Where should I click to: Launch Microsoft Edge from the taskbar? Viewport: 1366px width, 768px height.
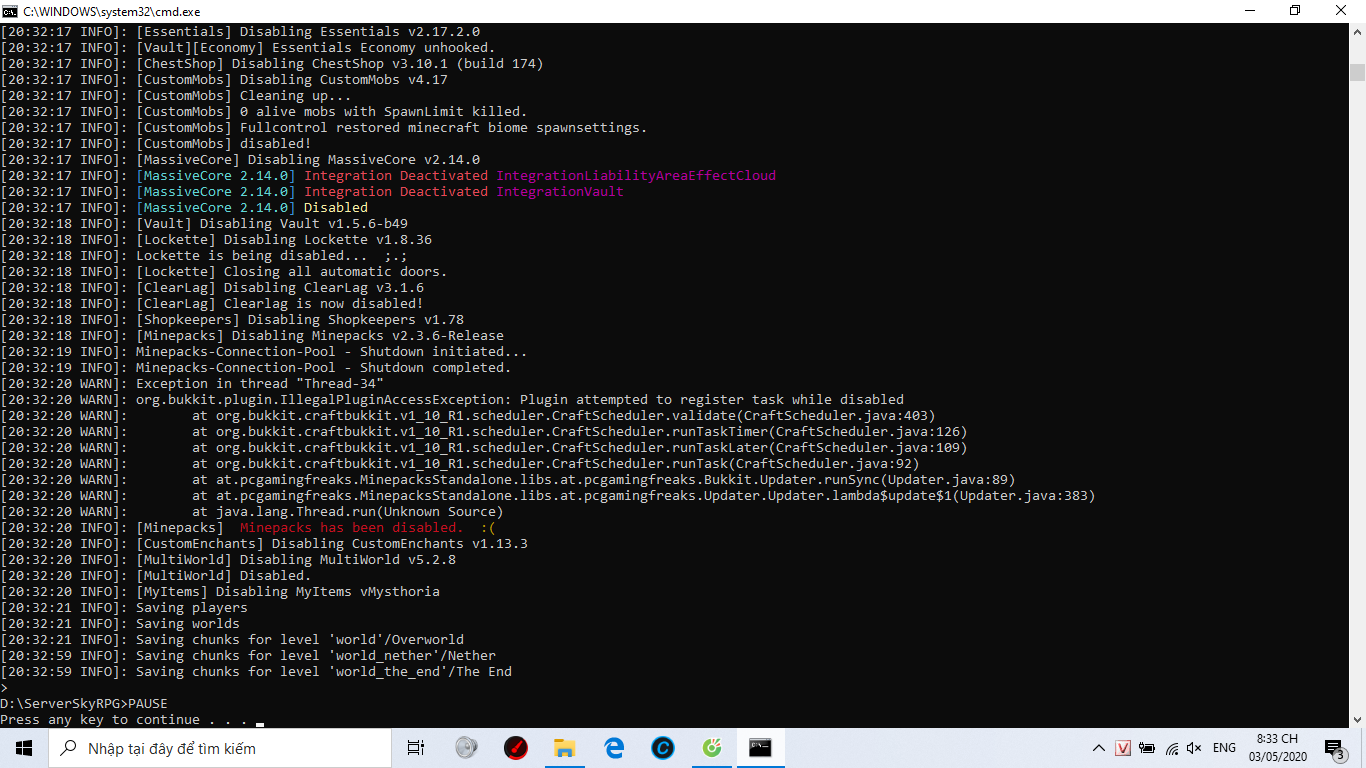point(613,748)
